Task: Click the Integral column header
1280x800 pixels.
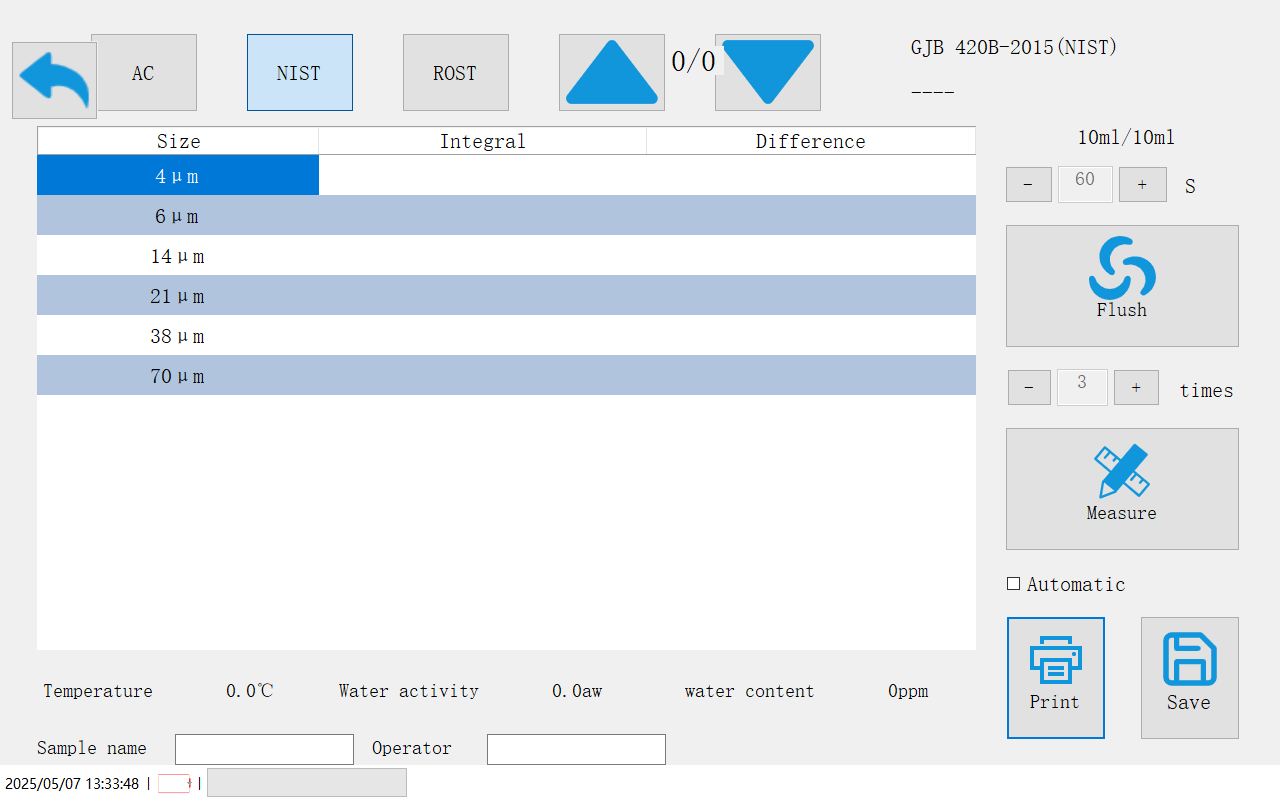Action: pyautogui.click(x=482, y=141)
